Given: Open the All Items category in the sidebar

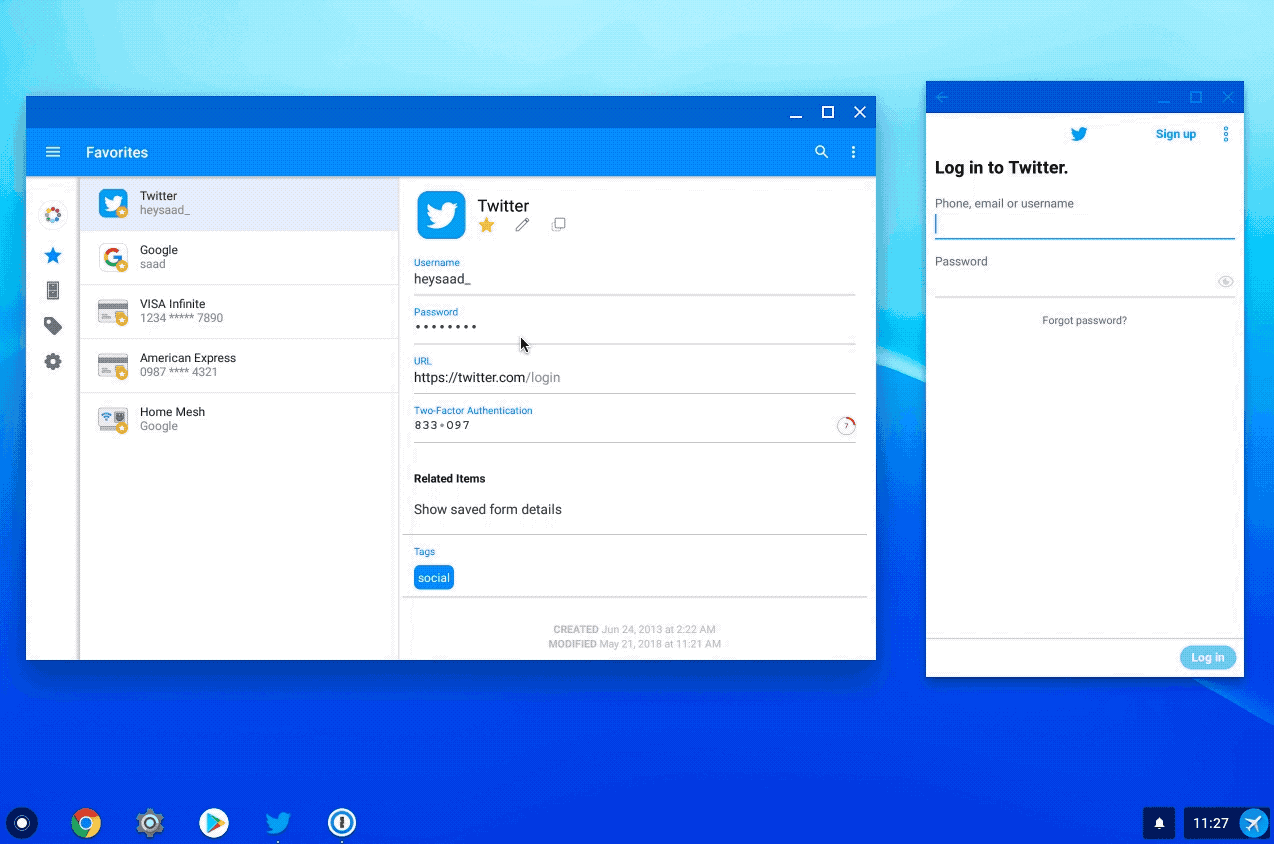Looking at the screenshot, I should [x=52, y=215].
